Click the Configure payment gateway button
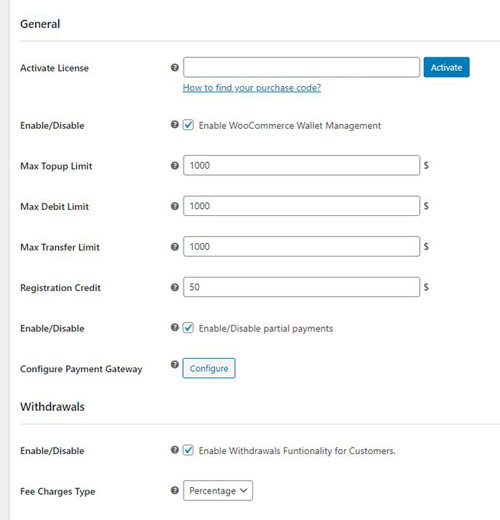Image resolution: width=500 pixels, height=520 pixels. click(209, 368)
